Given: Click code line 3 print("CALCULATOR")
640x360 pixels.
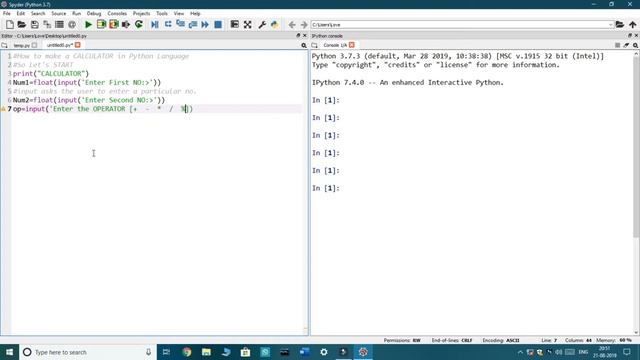Looking at the screenshot, I should pyautogui.click(x=51, y=74).
